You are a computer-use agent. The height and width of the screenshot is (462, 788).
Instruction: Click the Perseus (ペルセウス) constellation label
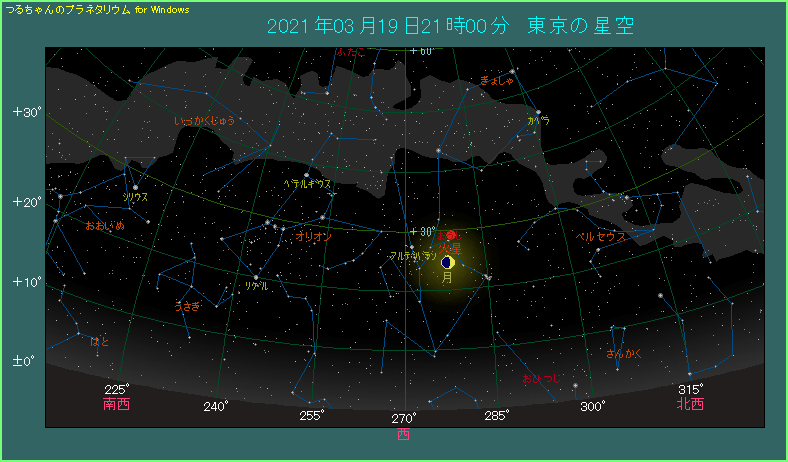coord(601,237)
